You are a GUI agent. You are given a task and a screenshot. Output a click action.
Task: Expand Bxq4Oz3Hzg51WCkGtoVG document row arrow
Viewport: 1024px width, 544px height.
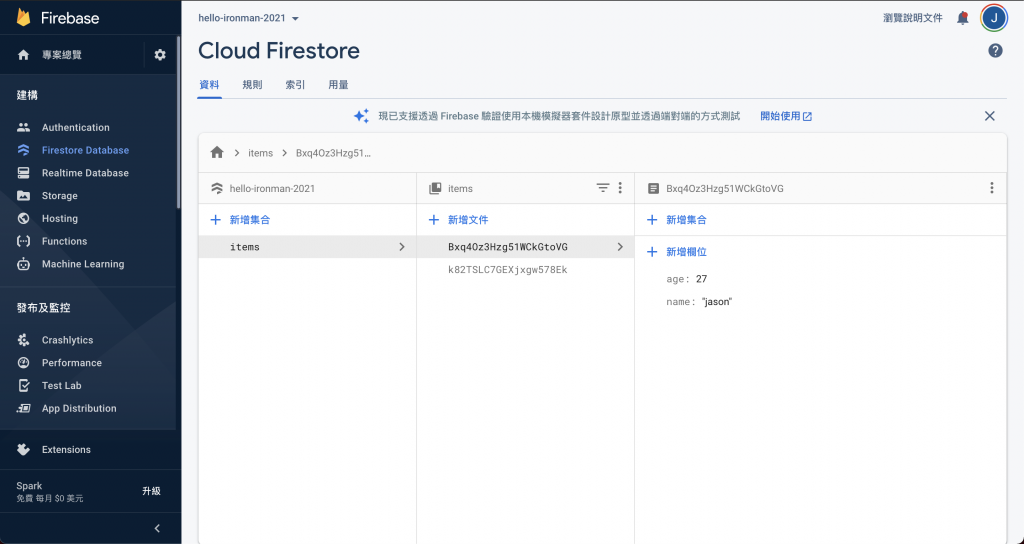point(620,247)
